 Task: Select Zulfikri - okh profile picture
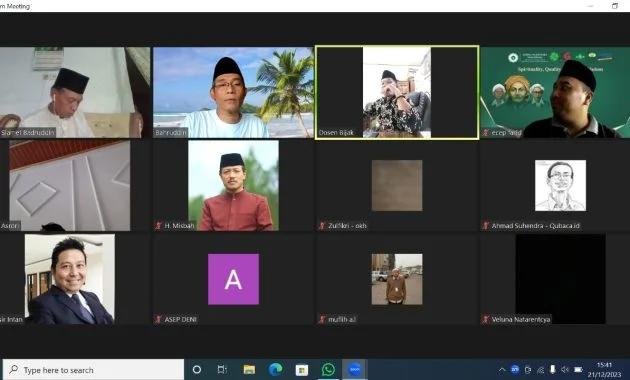397,186
